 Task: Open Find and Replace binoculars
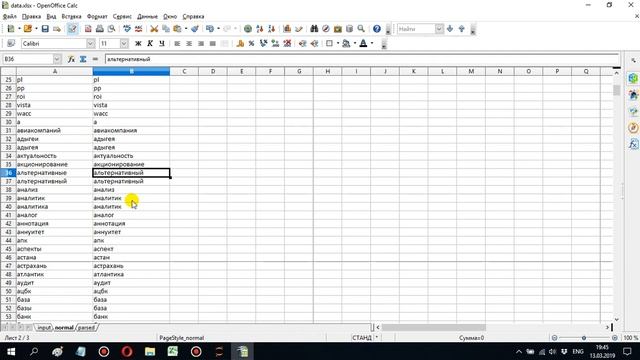pos(314,29)
